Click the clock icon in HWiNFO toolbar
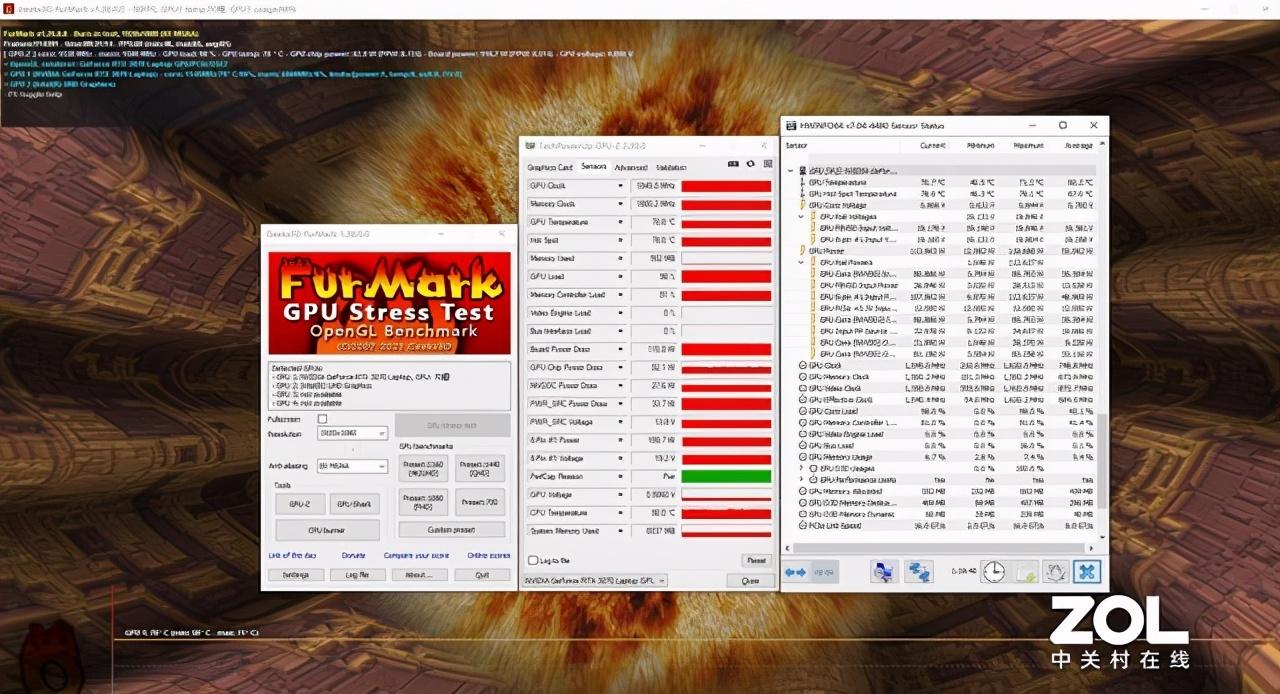The width and height of the screenshot is (1280, 694). pyautogui.click(x=993, y=571)
